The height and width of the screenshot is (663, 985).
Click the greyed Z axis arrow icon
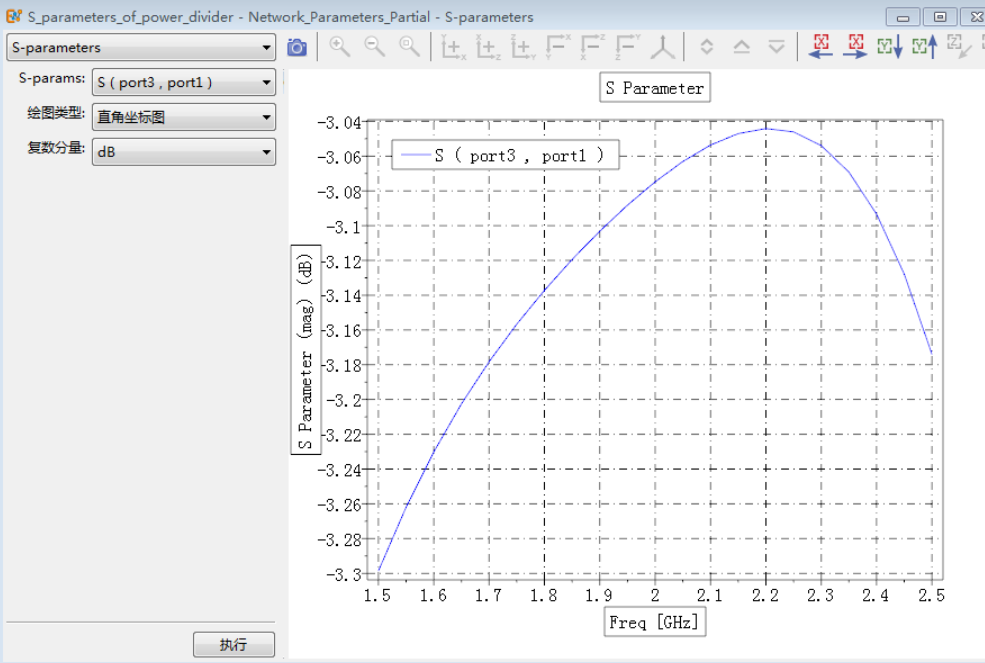tap(959, 47)
